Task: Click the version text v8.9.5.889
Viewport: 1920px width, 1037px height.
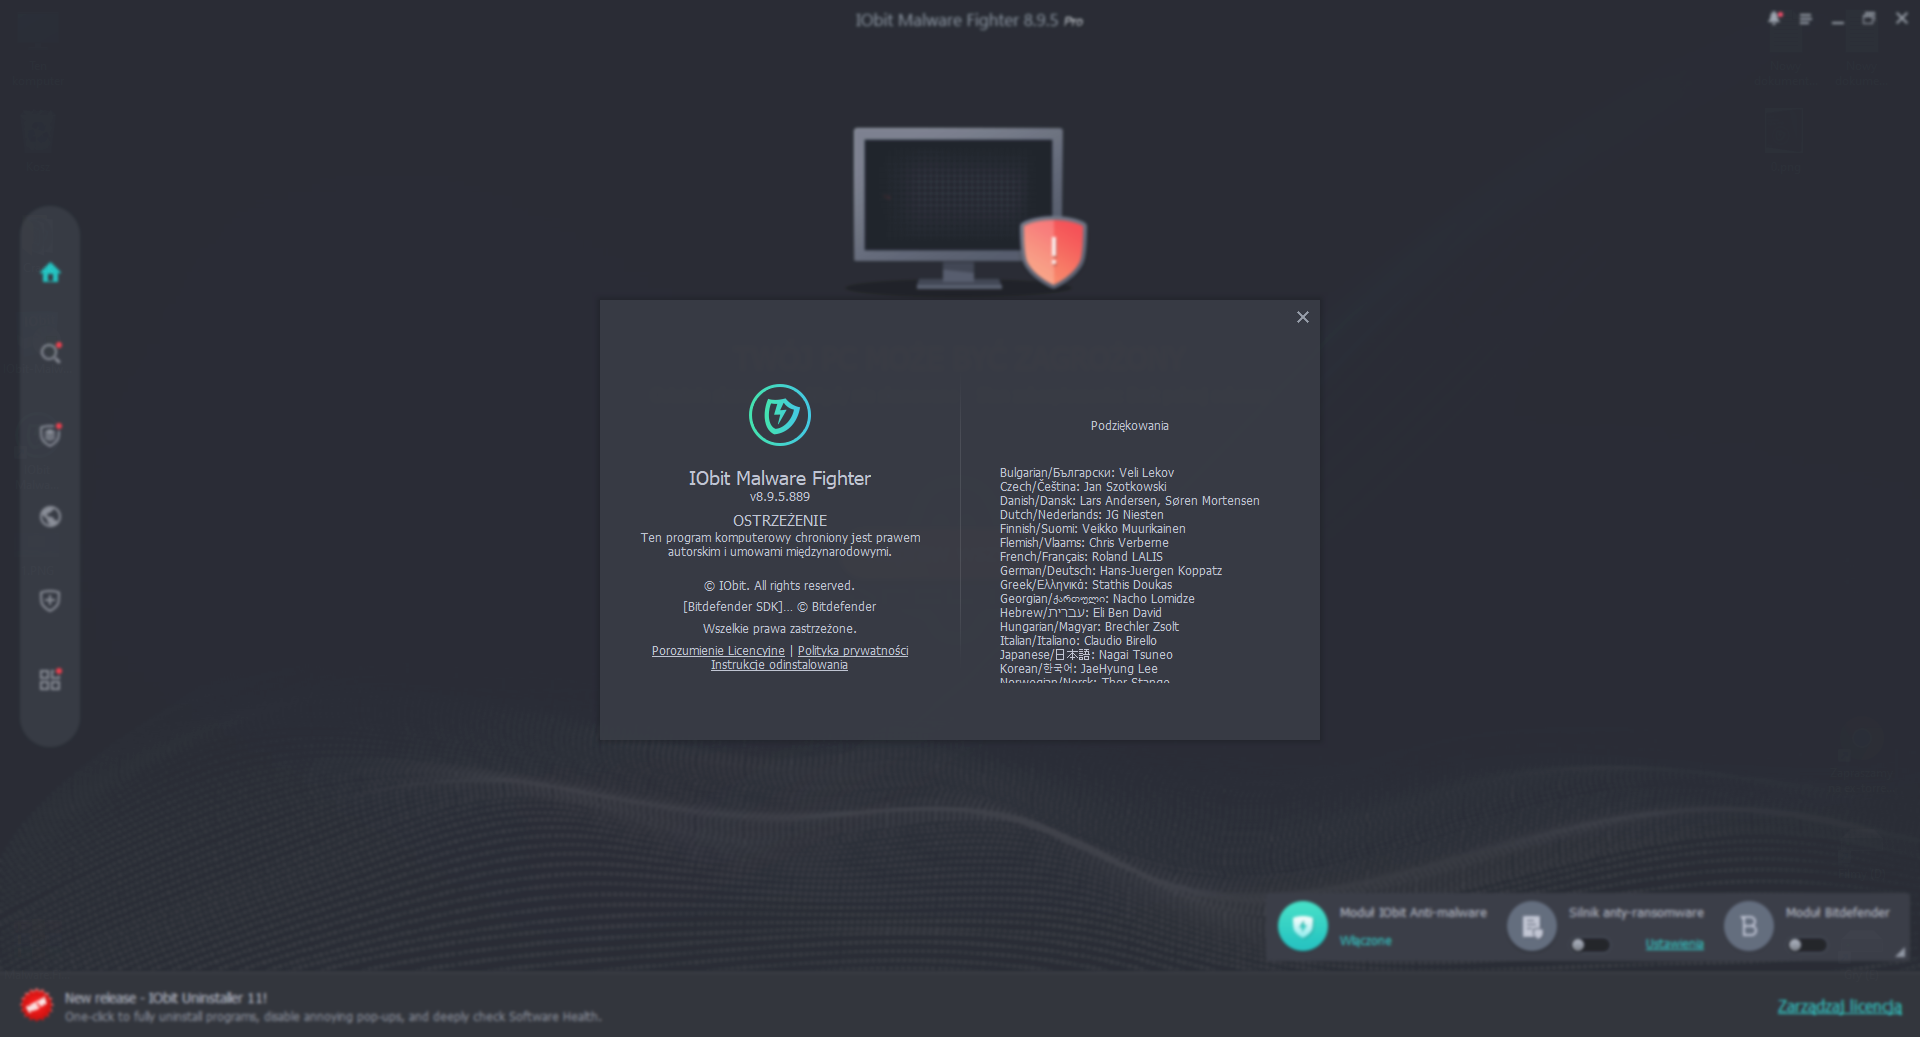Action: click(780, 497)
